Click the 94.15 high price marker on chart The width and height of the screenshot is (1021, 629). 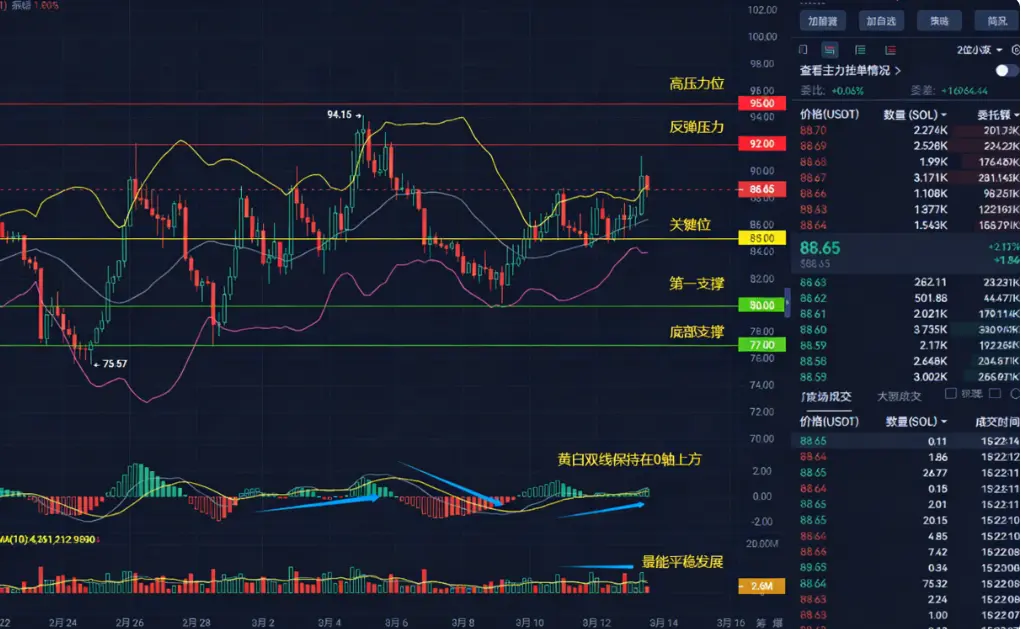tap(344, 115)
